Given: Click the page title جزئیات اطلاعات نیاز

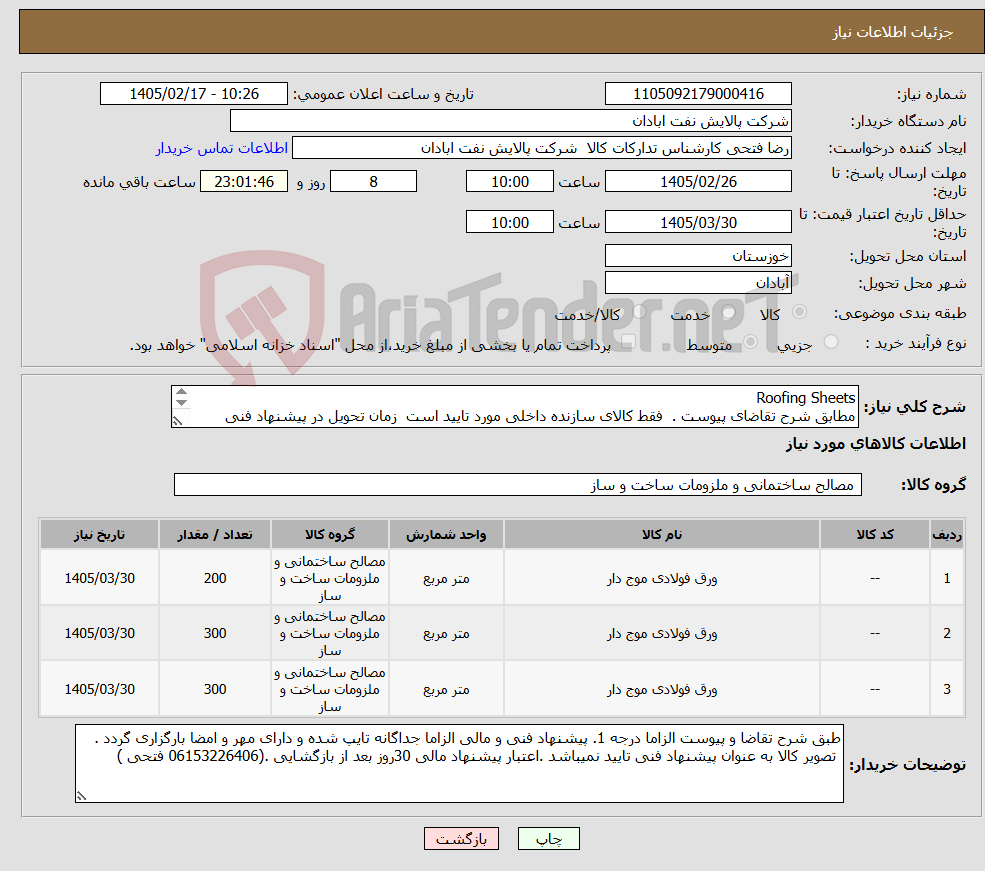Looking at the screenshot, I should (x=893, y=32).
